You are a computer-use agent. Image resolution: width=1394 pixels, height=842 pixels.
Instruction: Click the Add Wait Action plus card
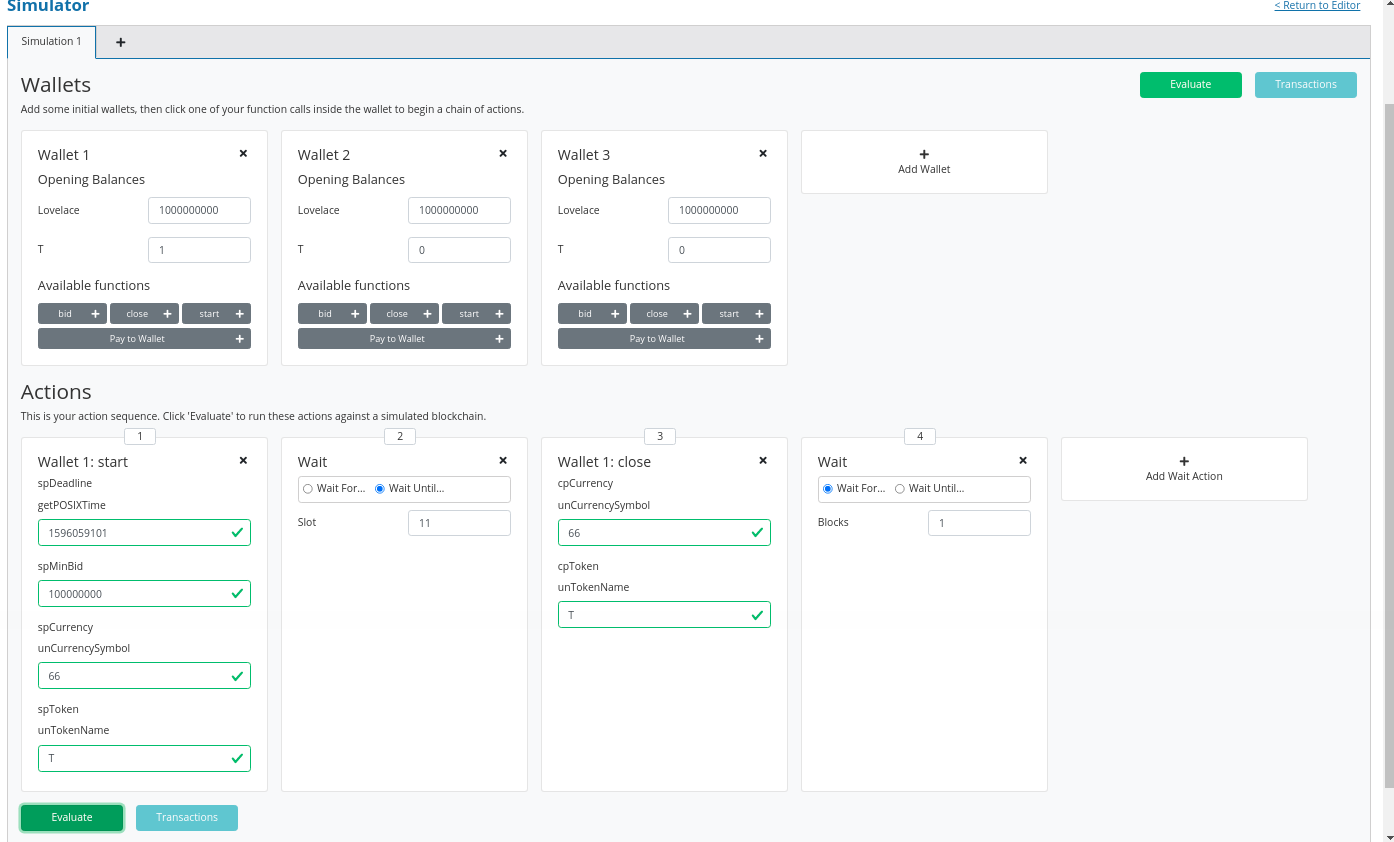tap(1183, 469)
